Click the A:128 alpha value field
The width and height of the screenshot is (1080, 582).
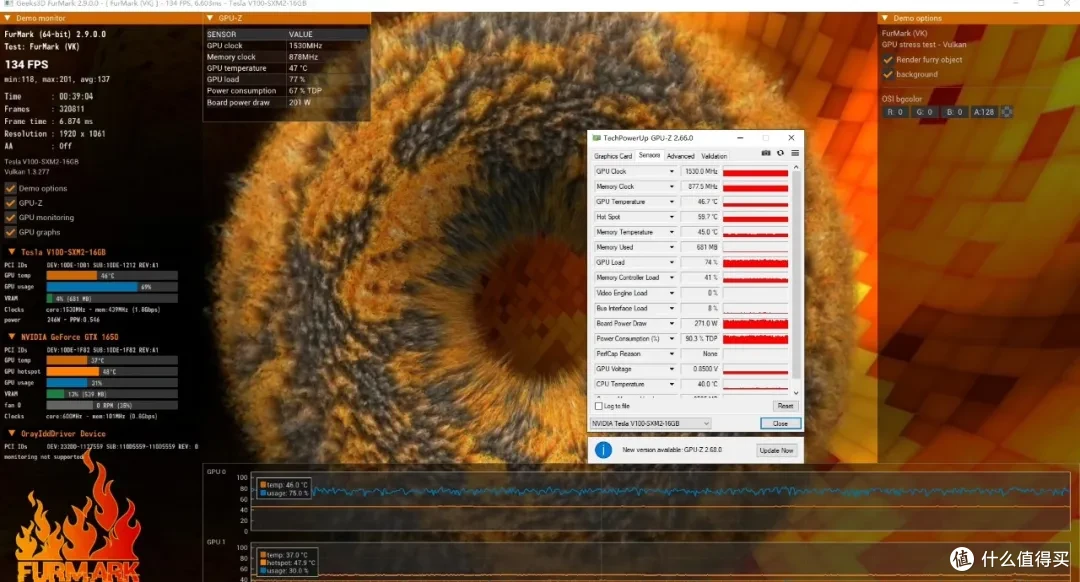[984, 112]
